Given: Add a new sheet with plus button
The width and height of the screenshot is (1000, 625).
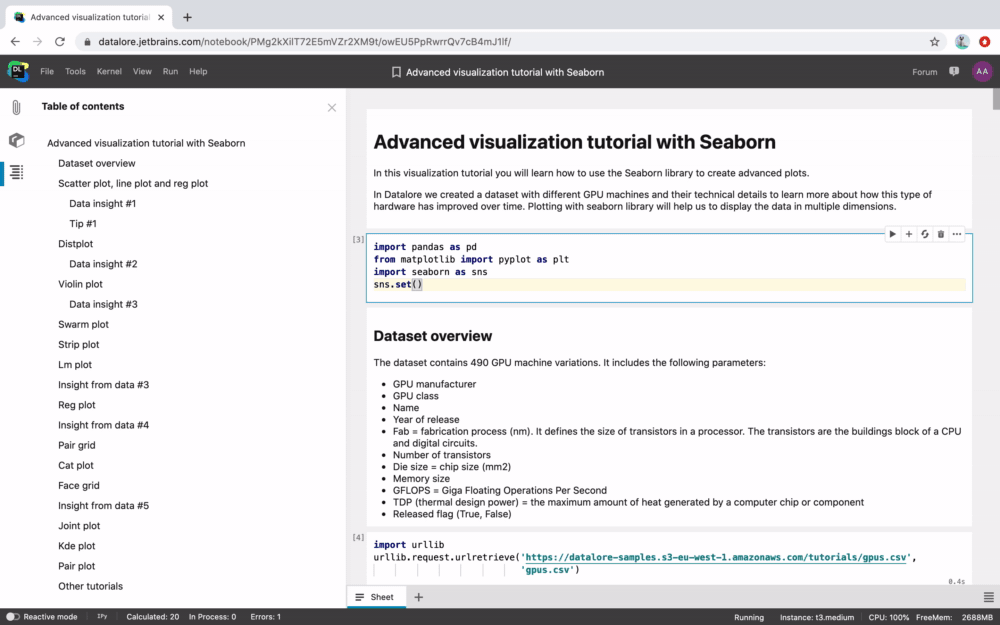Looking at the screenshot, I should [418, 597].
